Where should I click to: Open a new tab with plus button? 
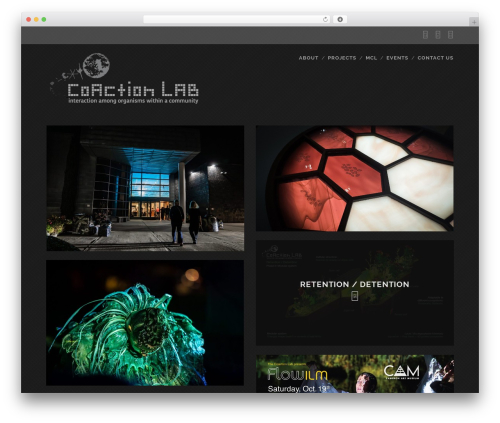point(474,22)
